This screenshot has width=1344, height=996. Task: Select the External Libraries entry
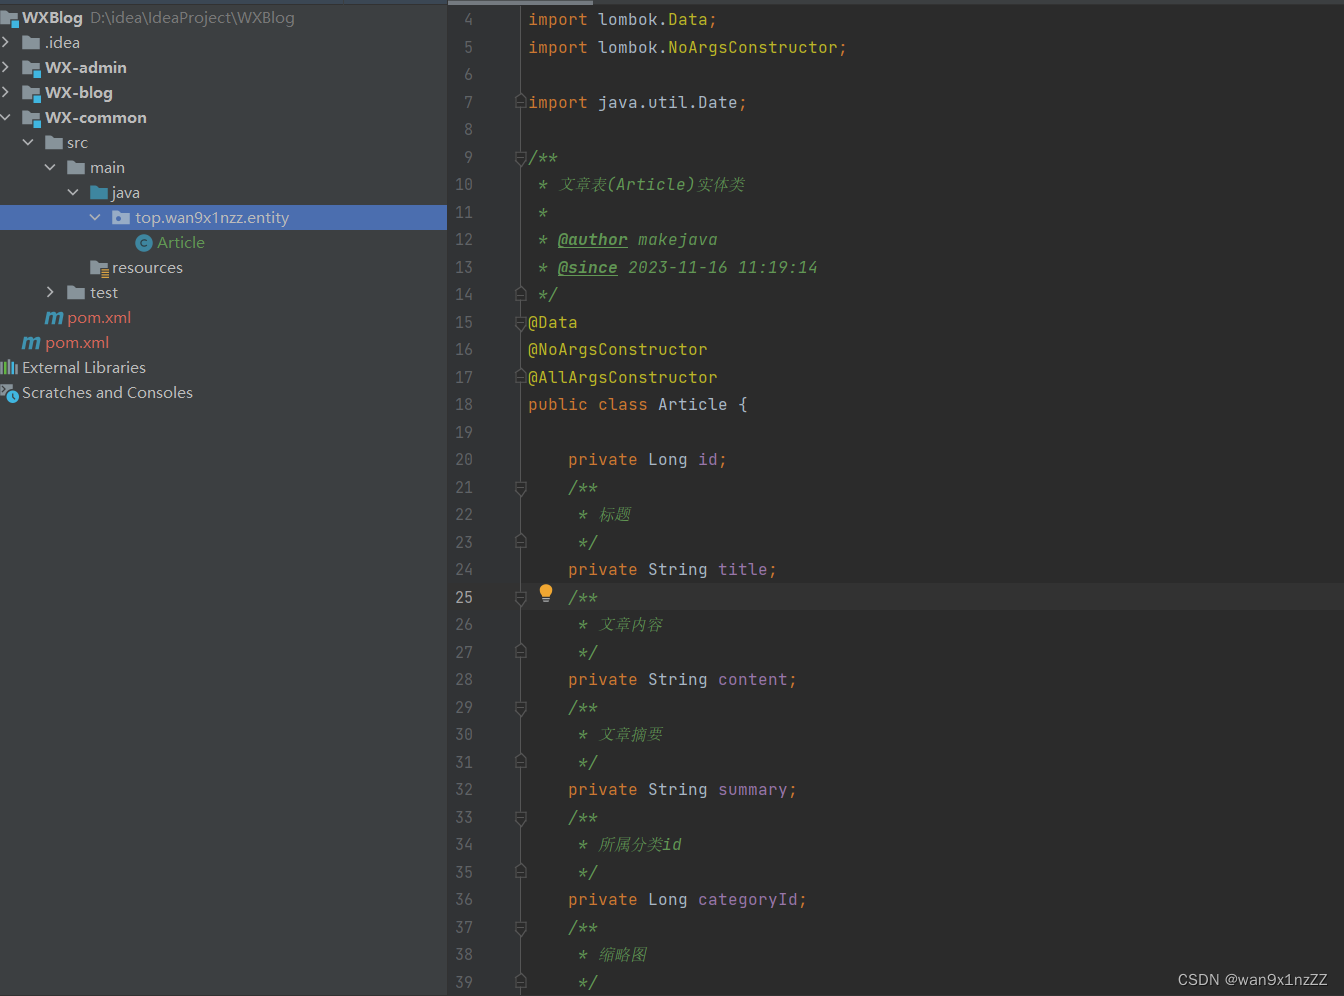coord(83,367)
